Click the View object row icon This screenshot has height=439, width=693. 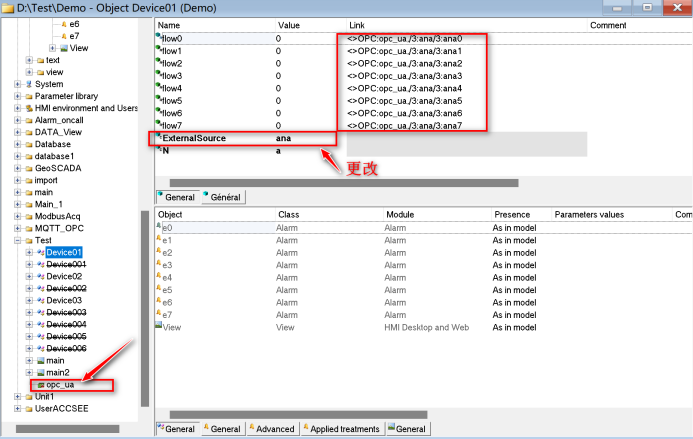point(158,325)
